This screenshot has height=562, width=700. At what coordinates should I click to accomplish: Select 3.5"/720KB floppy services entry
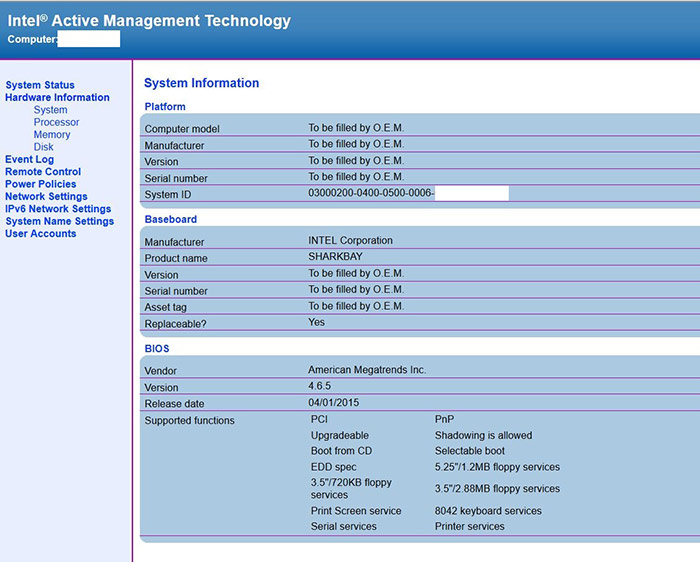click(351, 489)
